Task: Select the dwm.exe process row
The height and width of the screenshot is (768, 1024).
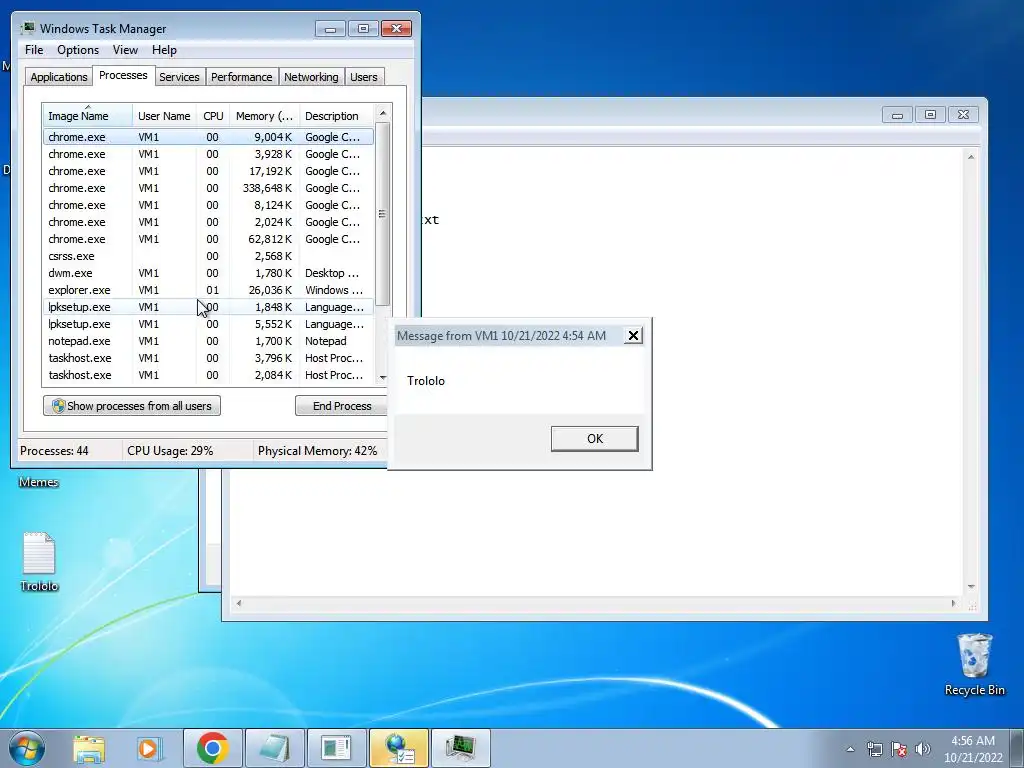Action: click(209, 273)
